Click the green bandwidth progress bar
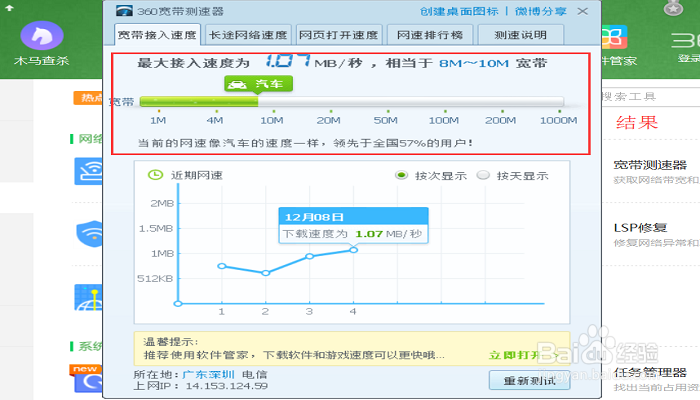Screen dimensions: 700x400 point(199,102)
